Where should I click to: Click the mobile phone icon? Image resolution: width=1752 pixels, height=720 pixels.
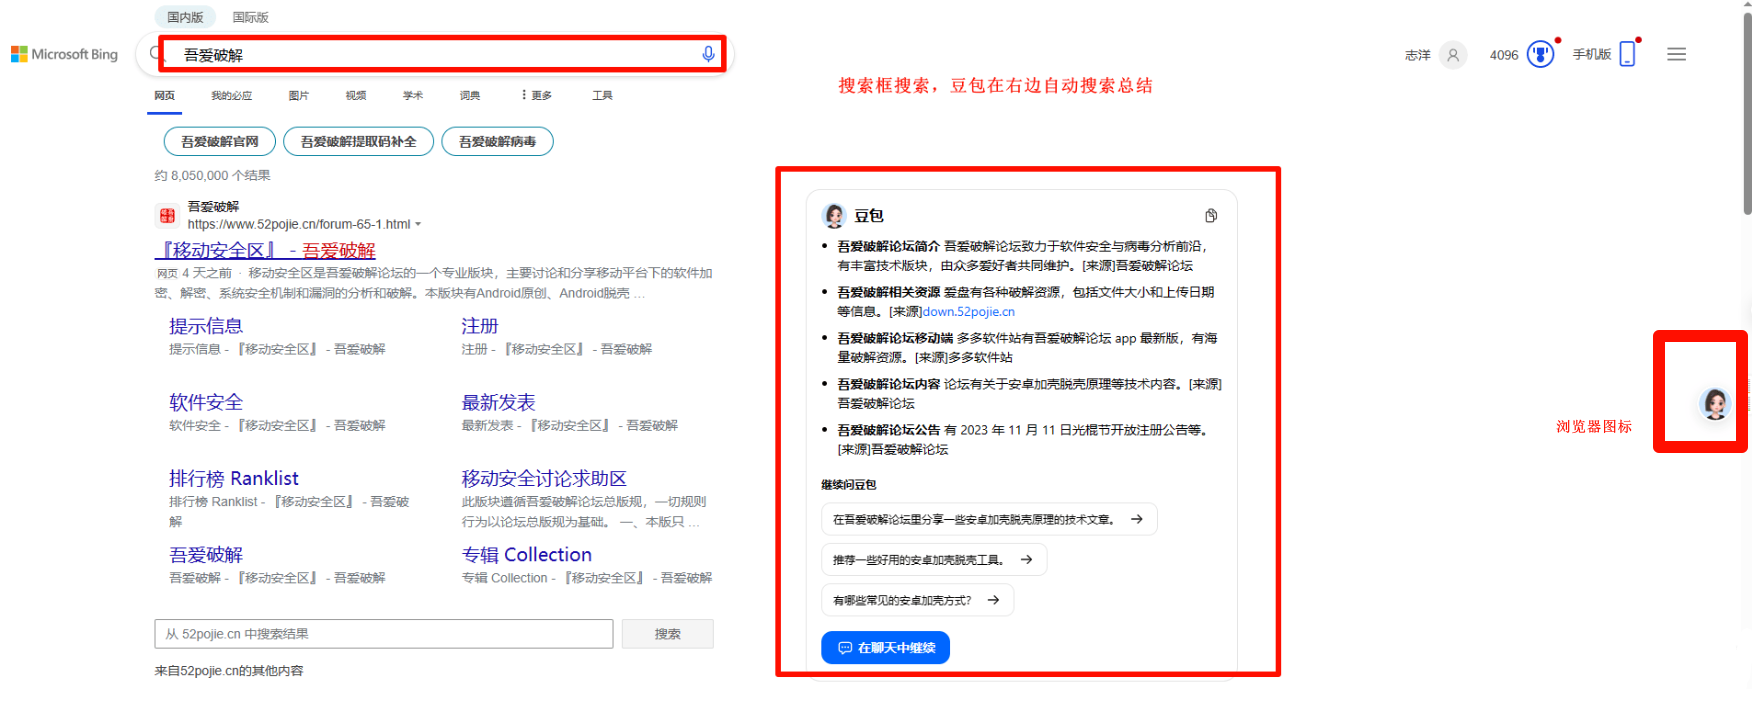click(x=1627, y=54)
